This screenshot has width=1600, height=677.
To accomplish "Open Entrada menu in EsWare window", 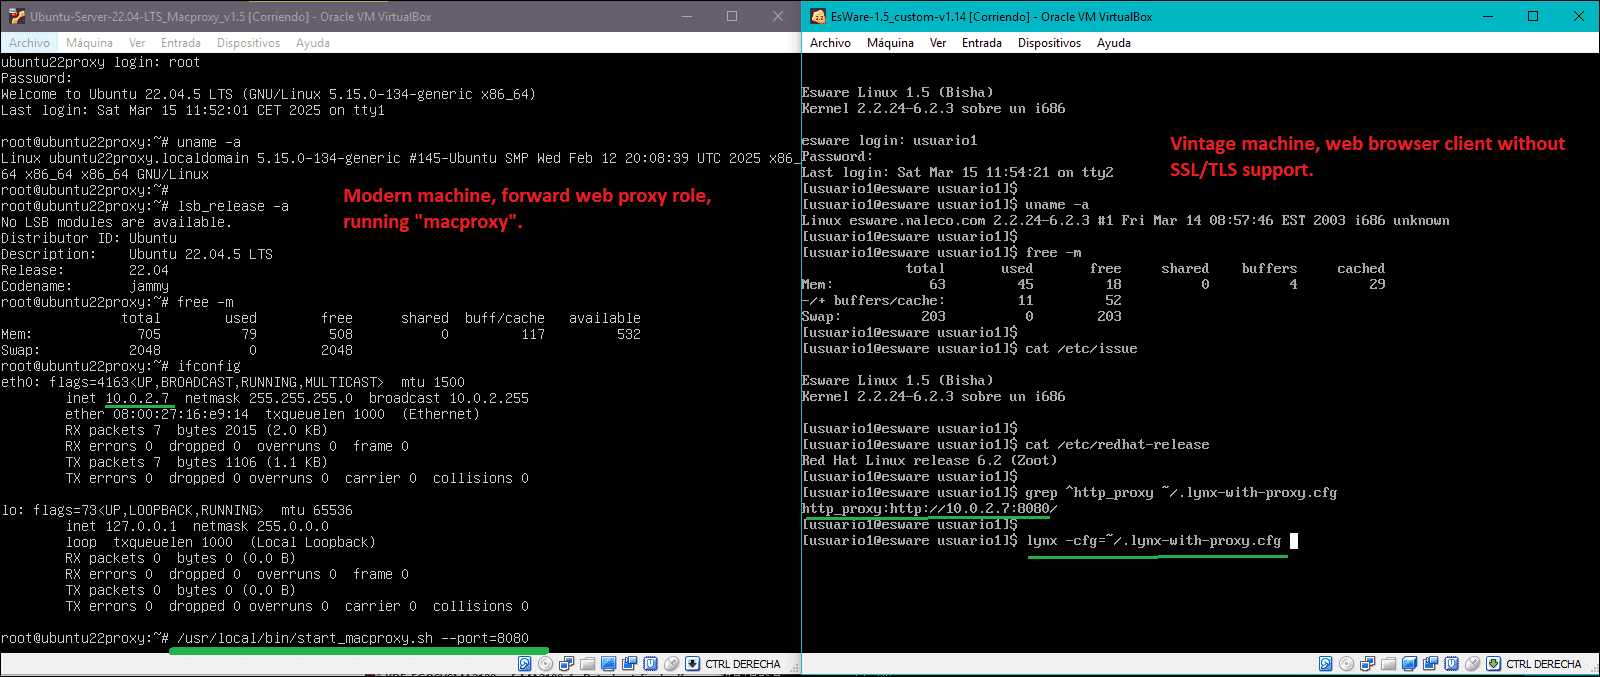I will point(981,43).
